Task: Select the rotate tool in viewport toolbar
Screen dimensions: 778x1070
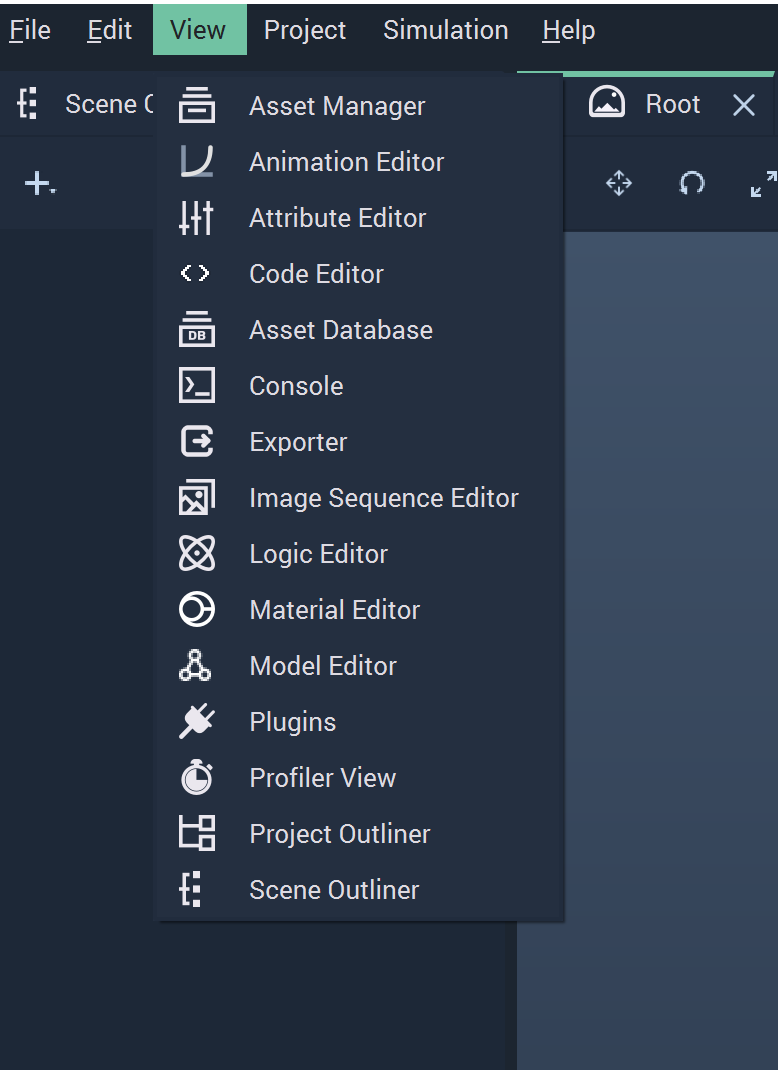Action: [691, 184]
